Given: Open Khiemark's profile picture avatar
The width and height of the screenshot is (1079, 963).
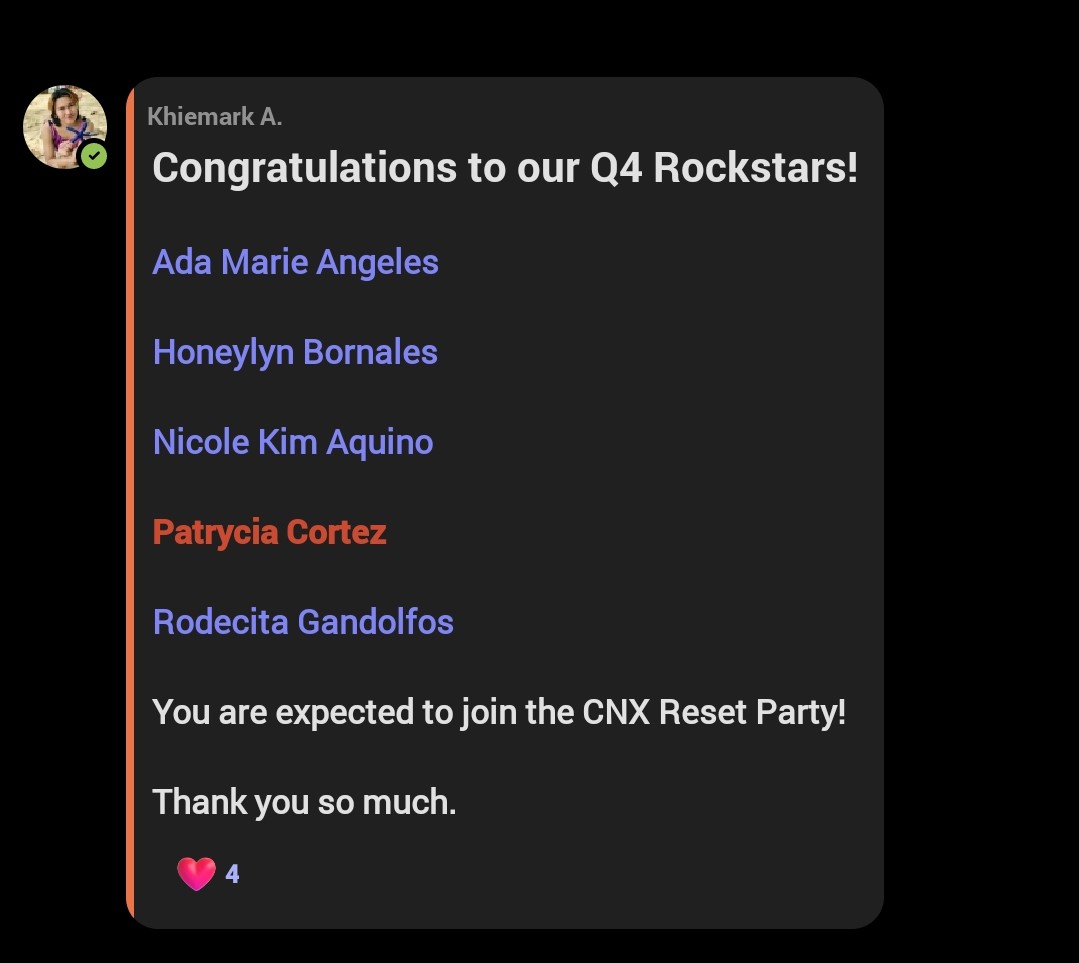Looking at the screenshot, I should coord(62,124).
